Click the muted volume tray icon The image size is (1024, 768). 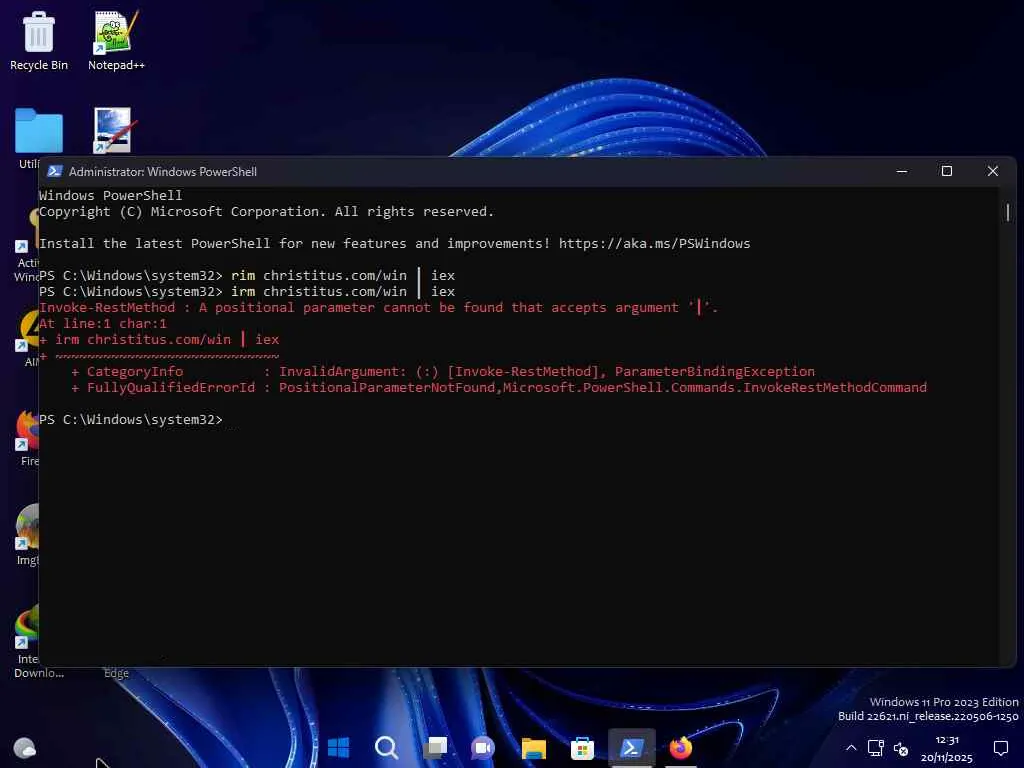pos(901,748)
